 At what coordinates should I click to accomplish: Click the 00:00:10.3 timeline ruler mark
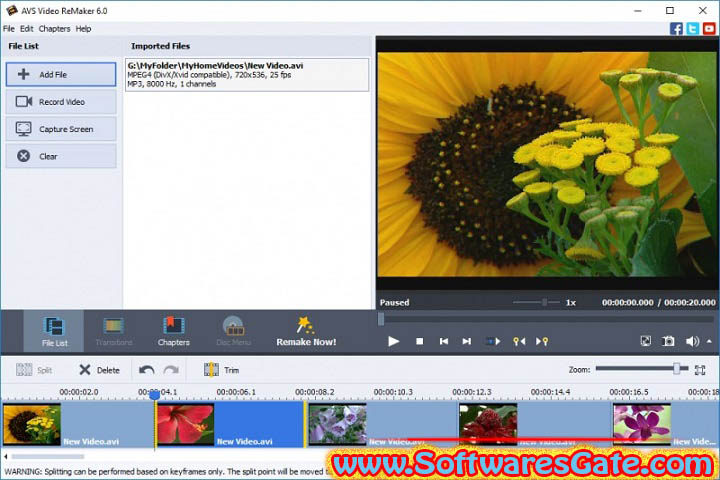[393, 392]
